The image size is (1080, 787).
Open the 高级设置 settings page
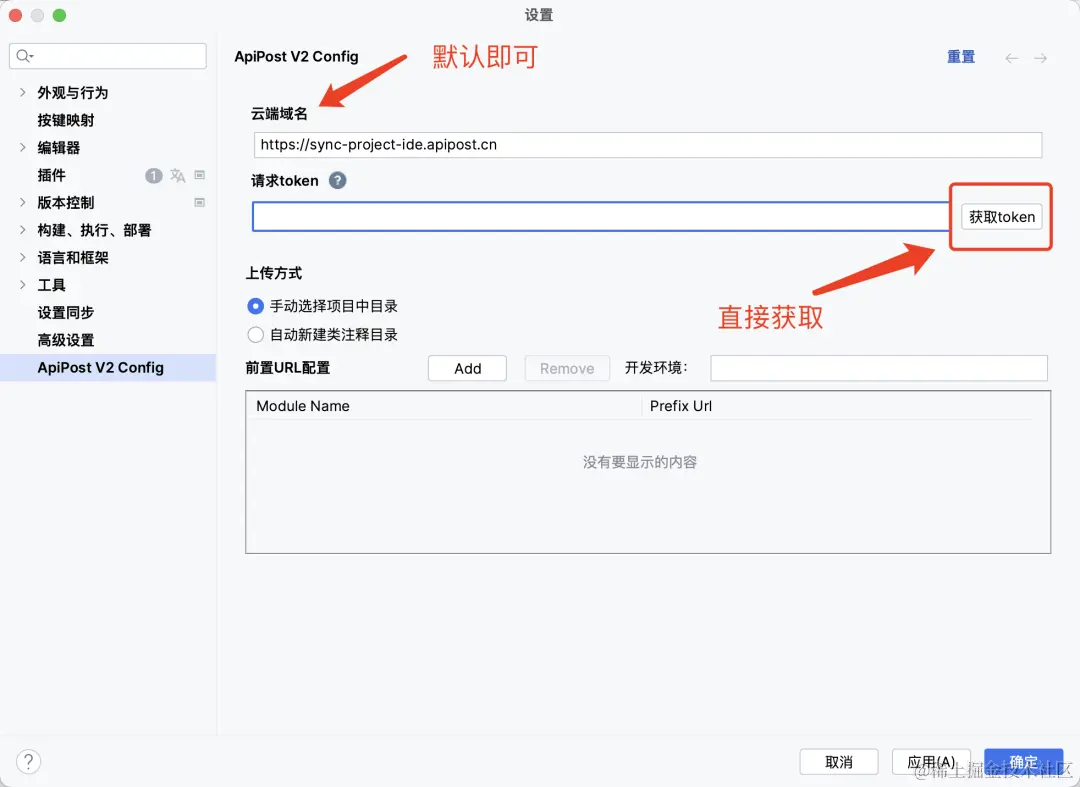click(66, 340)
